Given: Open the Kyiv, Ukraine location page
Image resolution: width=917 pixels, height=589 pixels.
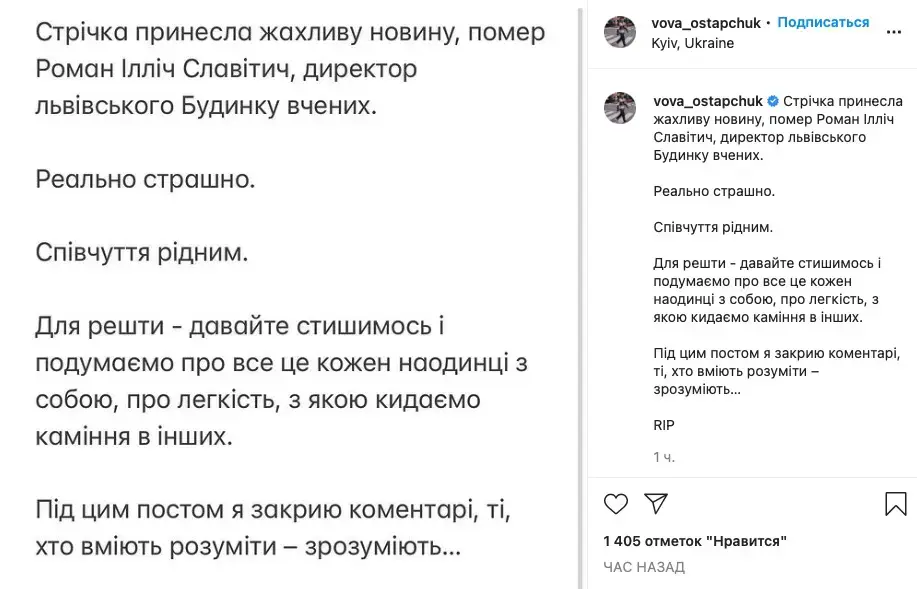Looking at the screenshot, I should [x=693, y=43].
